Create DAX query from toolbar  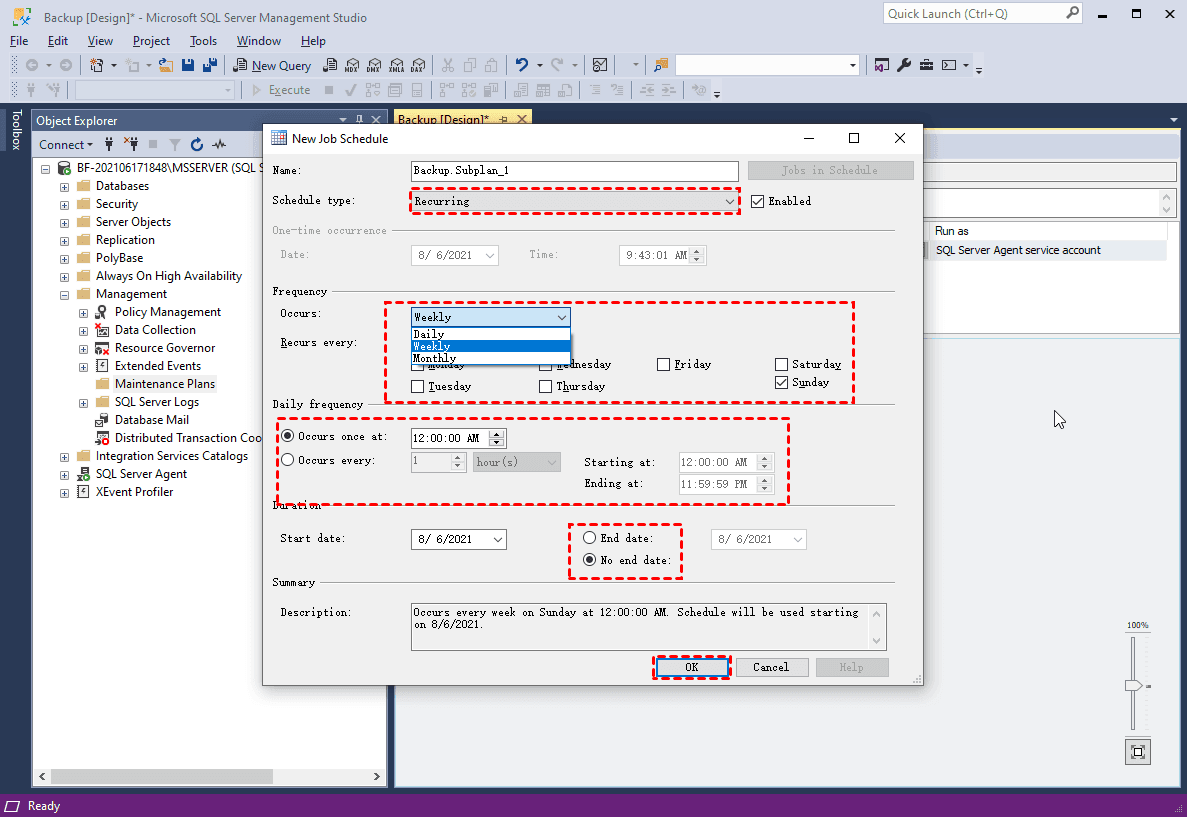418,66
